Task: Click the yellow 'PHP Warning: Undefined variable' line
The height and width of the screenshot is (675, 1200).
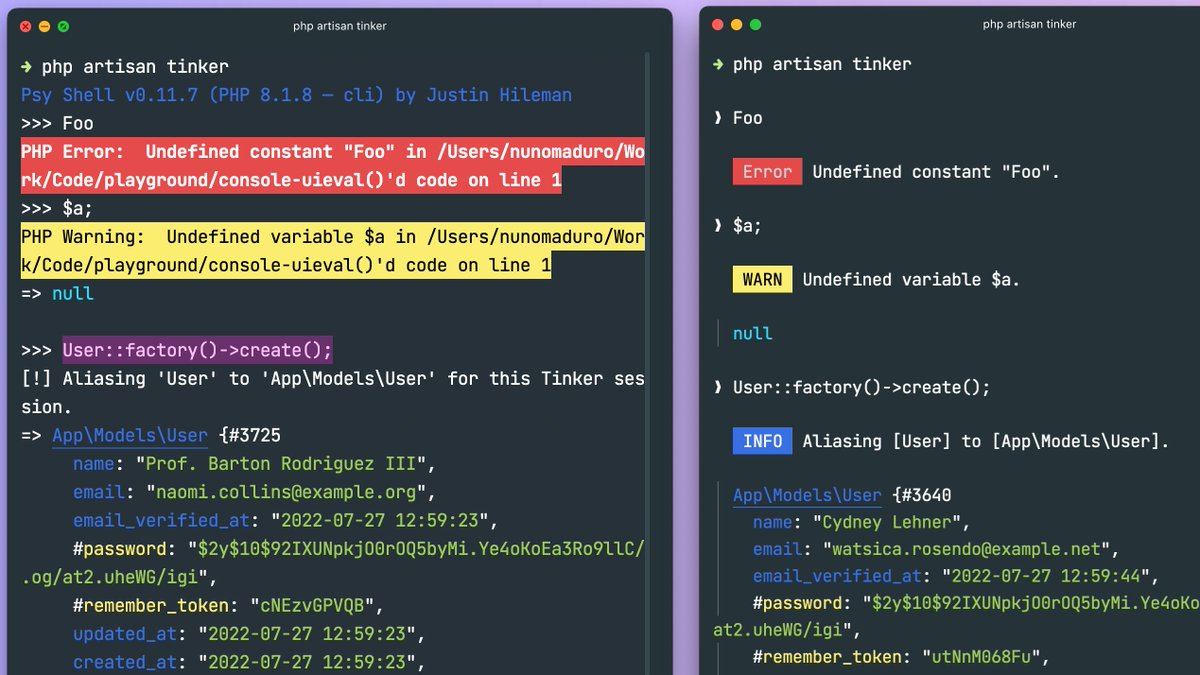Action: tap(333, 251)
